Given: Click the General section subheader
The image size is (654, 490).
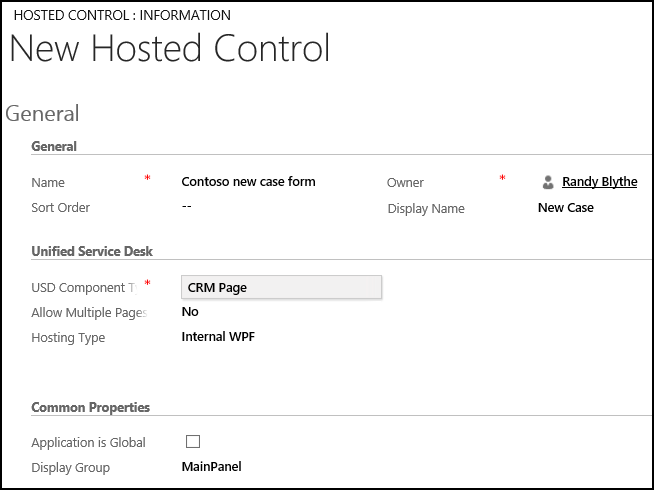Looking at the screenshot, I should pyautogui.click(x=54, y=146).
